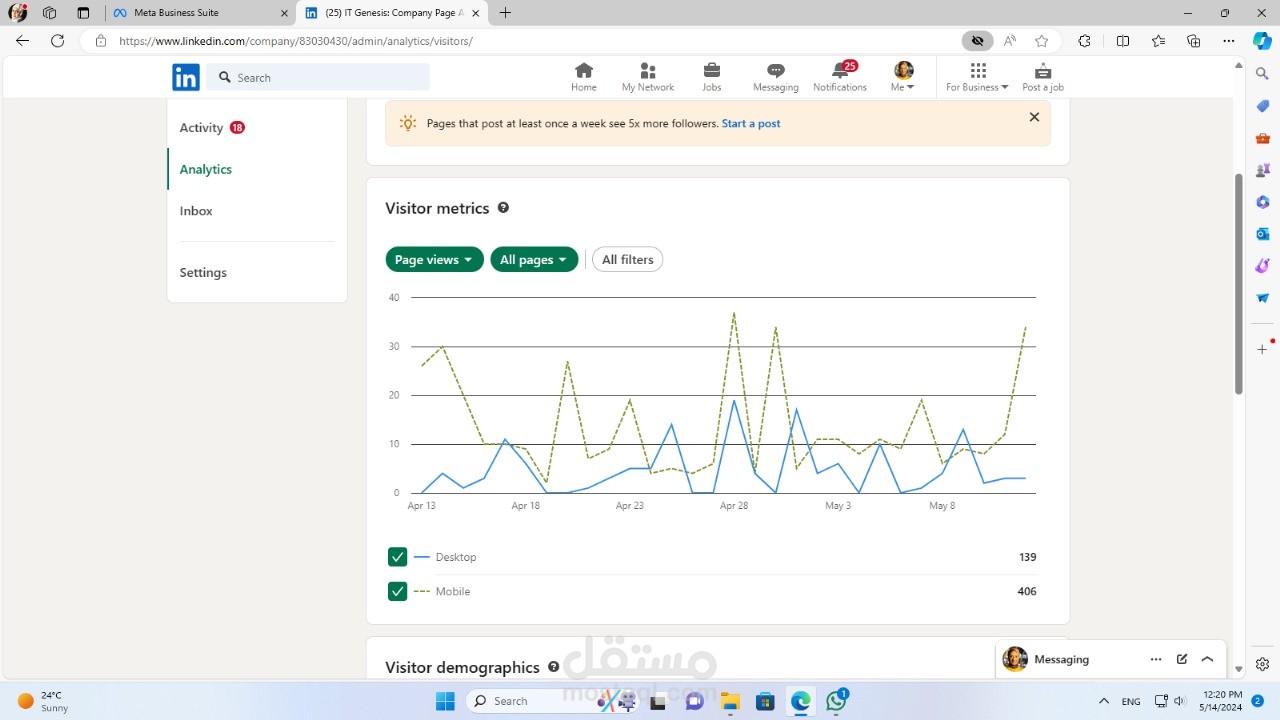Close the Meta Business Suite tab
1280x720 pixels.
284,13
